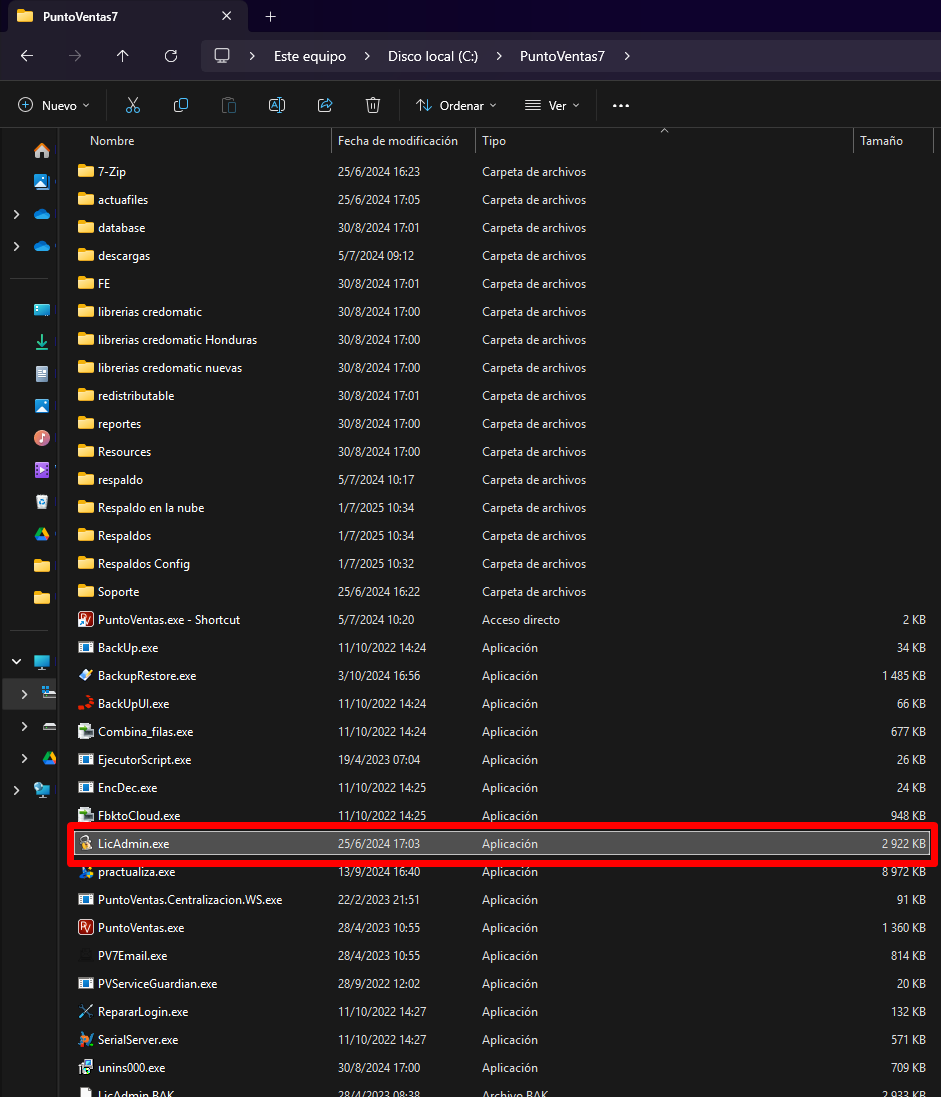Sort by Tipo column header
The height and width of the screenshot is (1097, 941).
(494, 141)
